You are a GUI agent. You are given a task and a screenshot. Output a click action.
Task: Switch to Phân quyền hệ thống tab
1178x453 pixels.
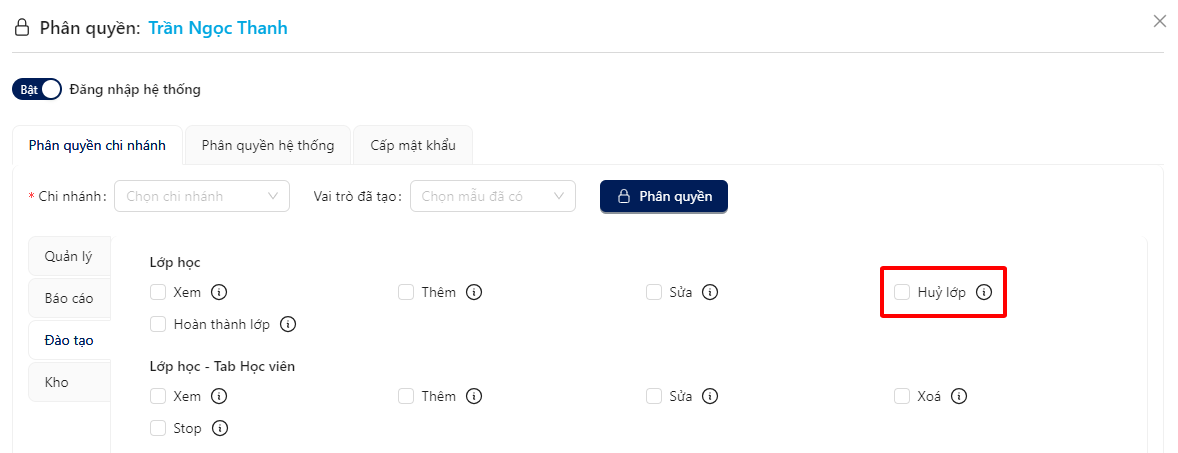tap(268, 145)
